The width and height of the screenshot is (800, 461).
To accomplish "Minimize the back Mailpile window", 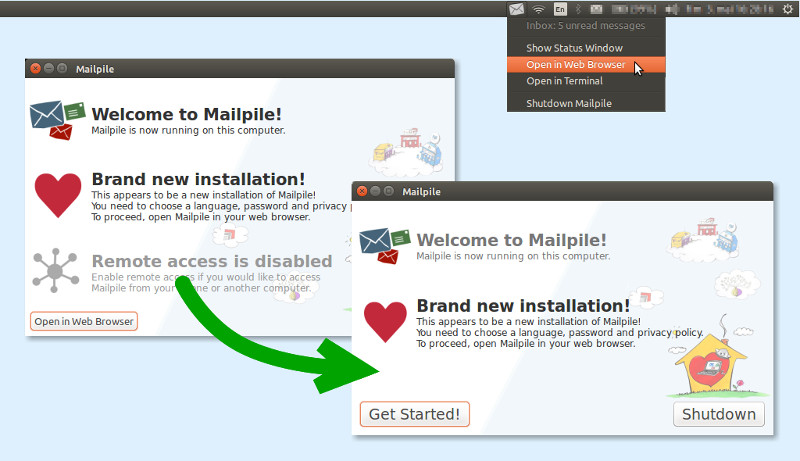I will (49, 68).
